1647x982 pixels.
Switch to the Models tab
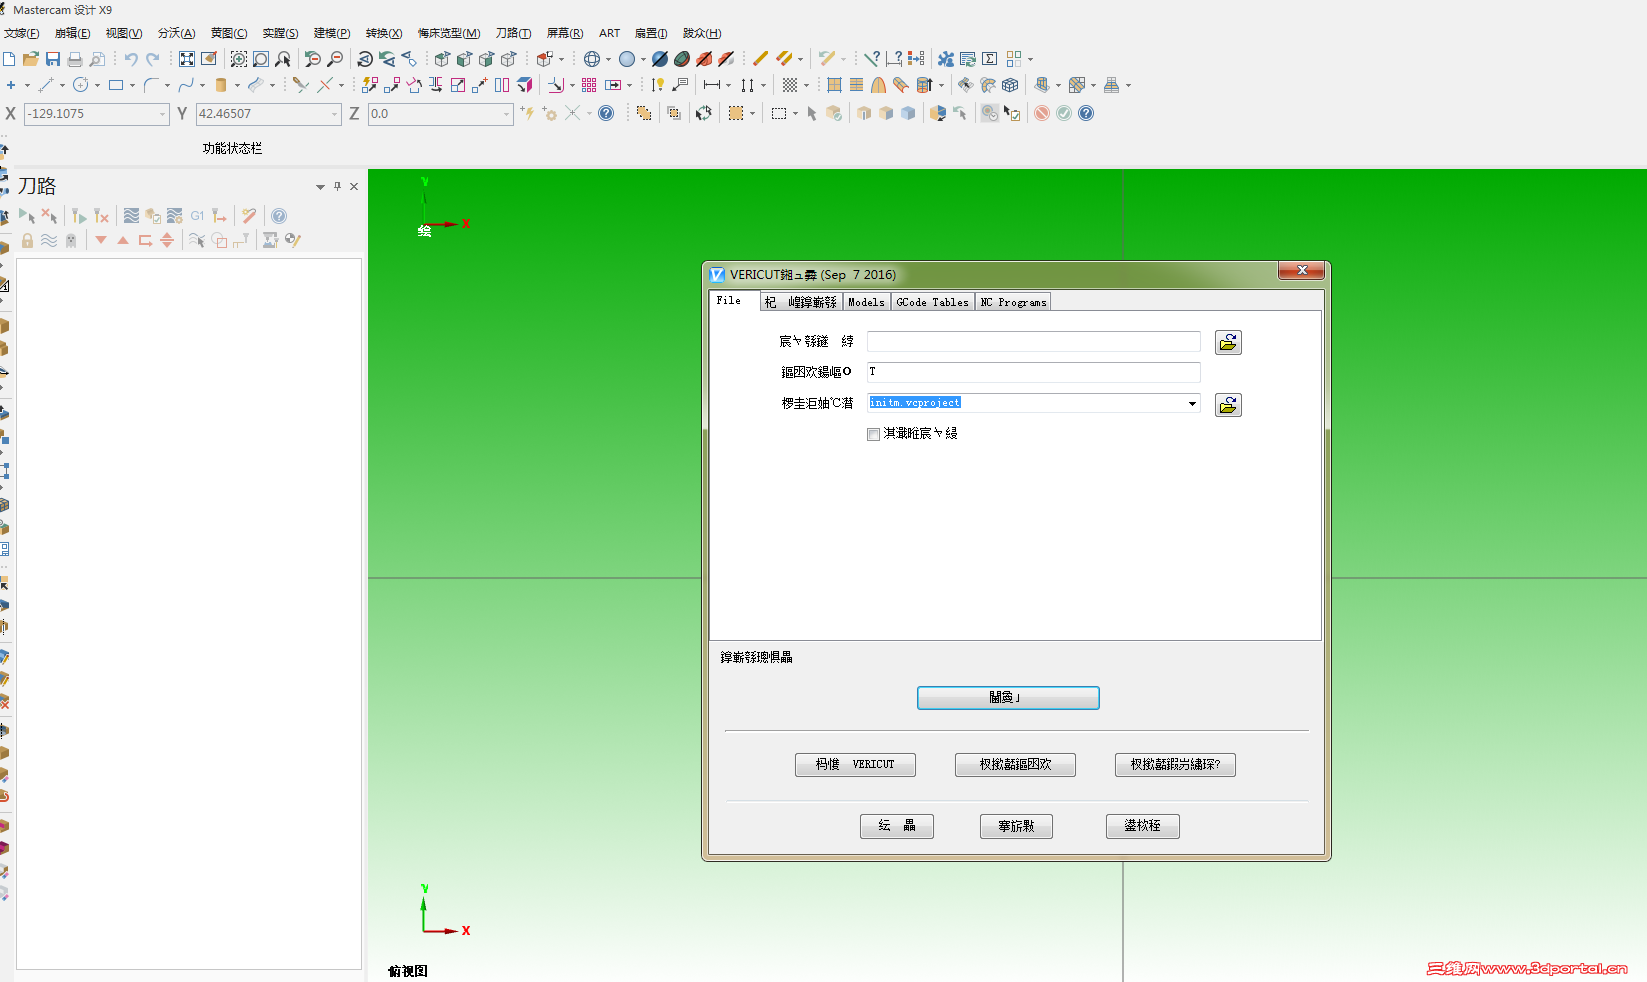click(x=866, y=302)
